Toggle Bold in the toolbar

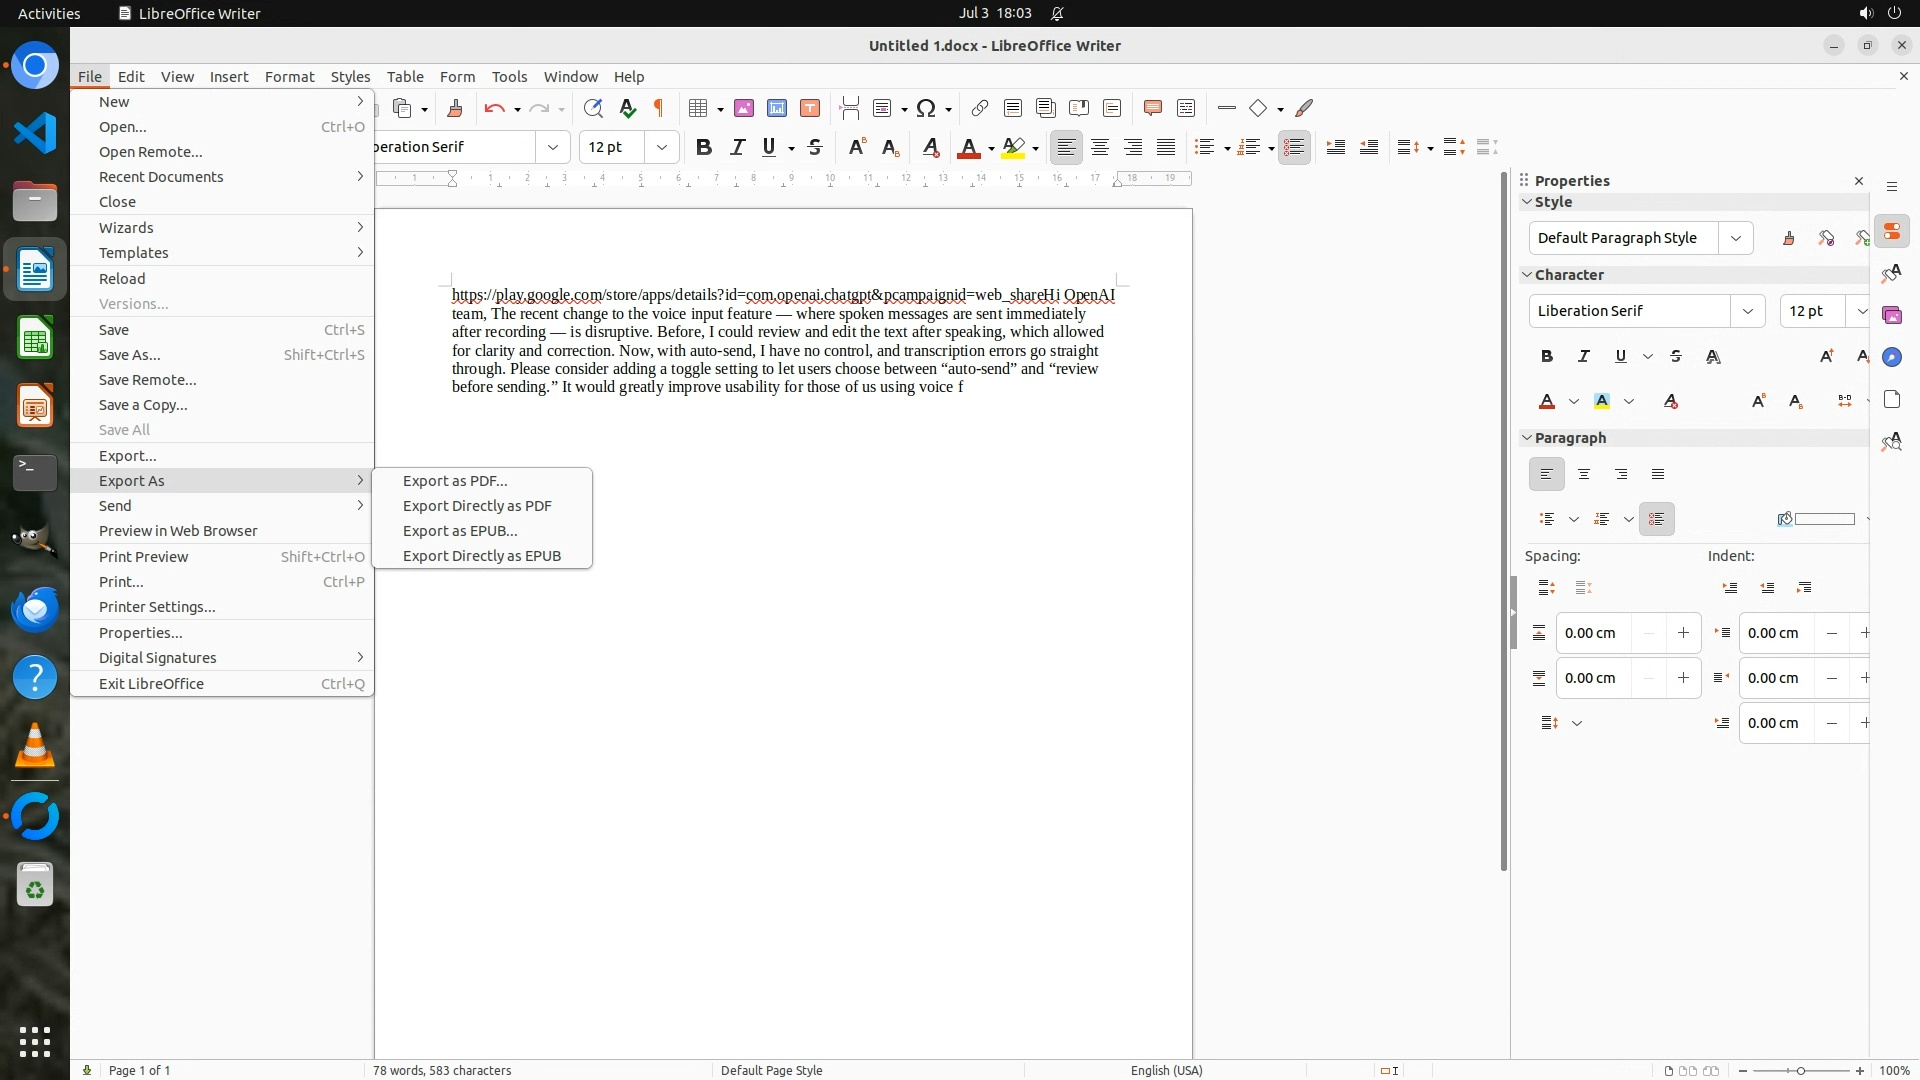(703, 147)
